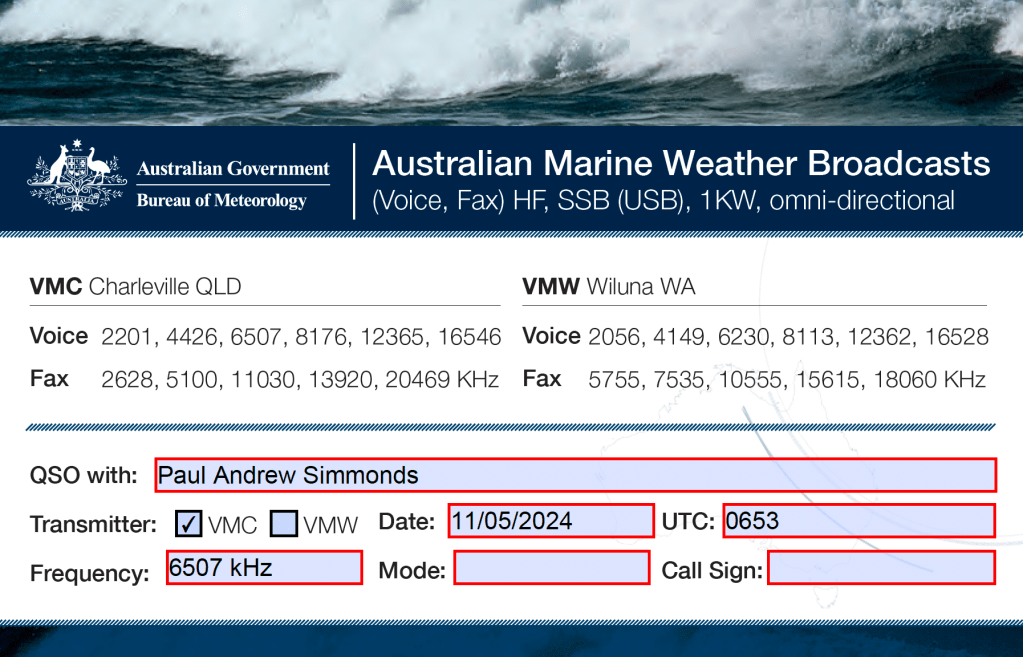Screen dimensions: 1023x657
Task: Click the VMC Fax frequencies starting 2628
Action: coord(300,380)
